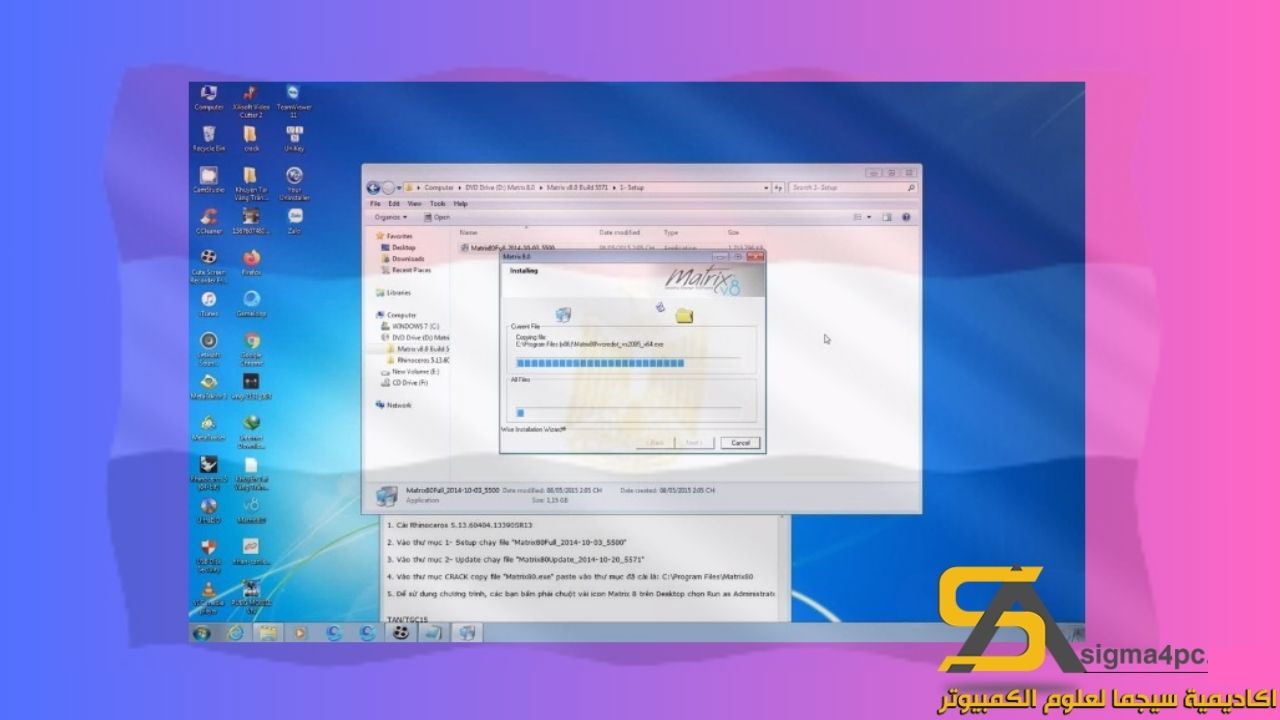
Task: Open Windows Explorer taskbar button
Action: [268, 633]
